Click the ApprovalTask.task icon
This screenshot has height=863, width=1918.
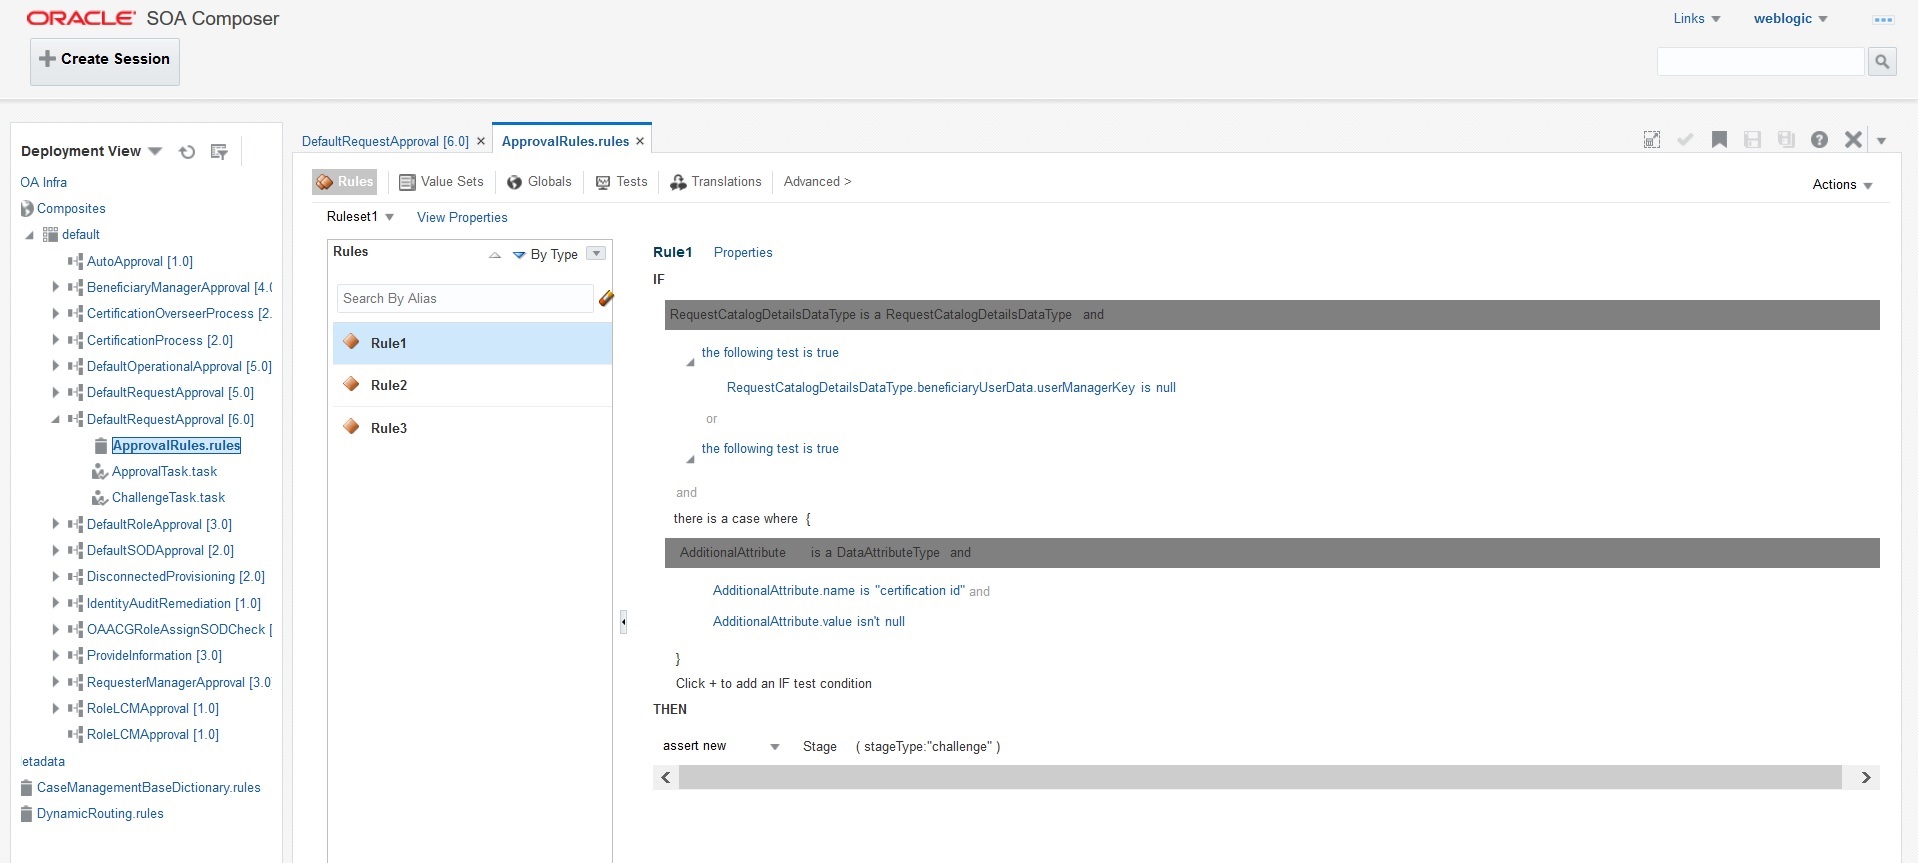[100, 472]
